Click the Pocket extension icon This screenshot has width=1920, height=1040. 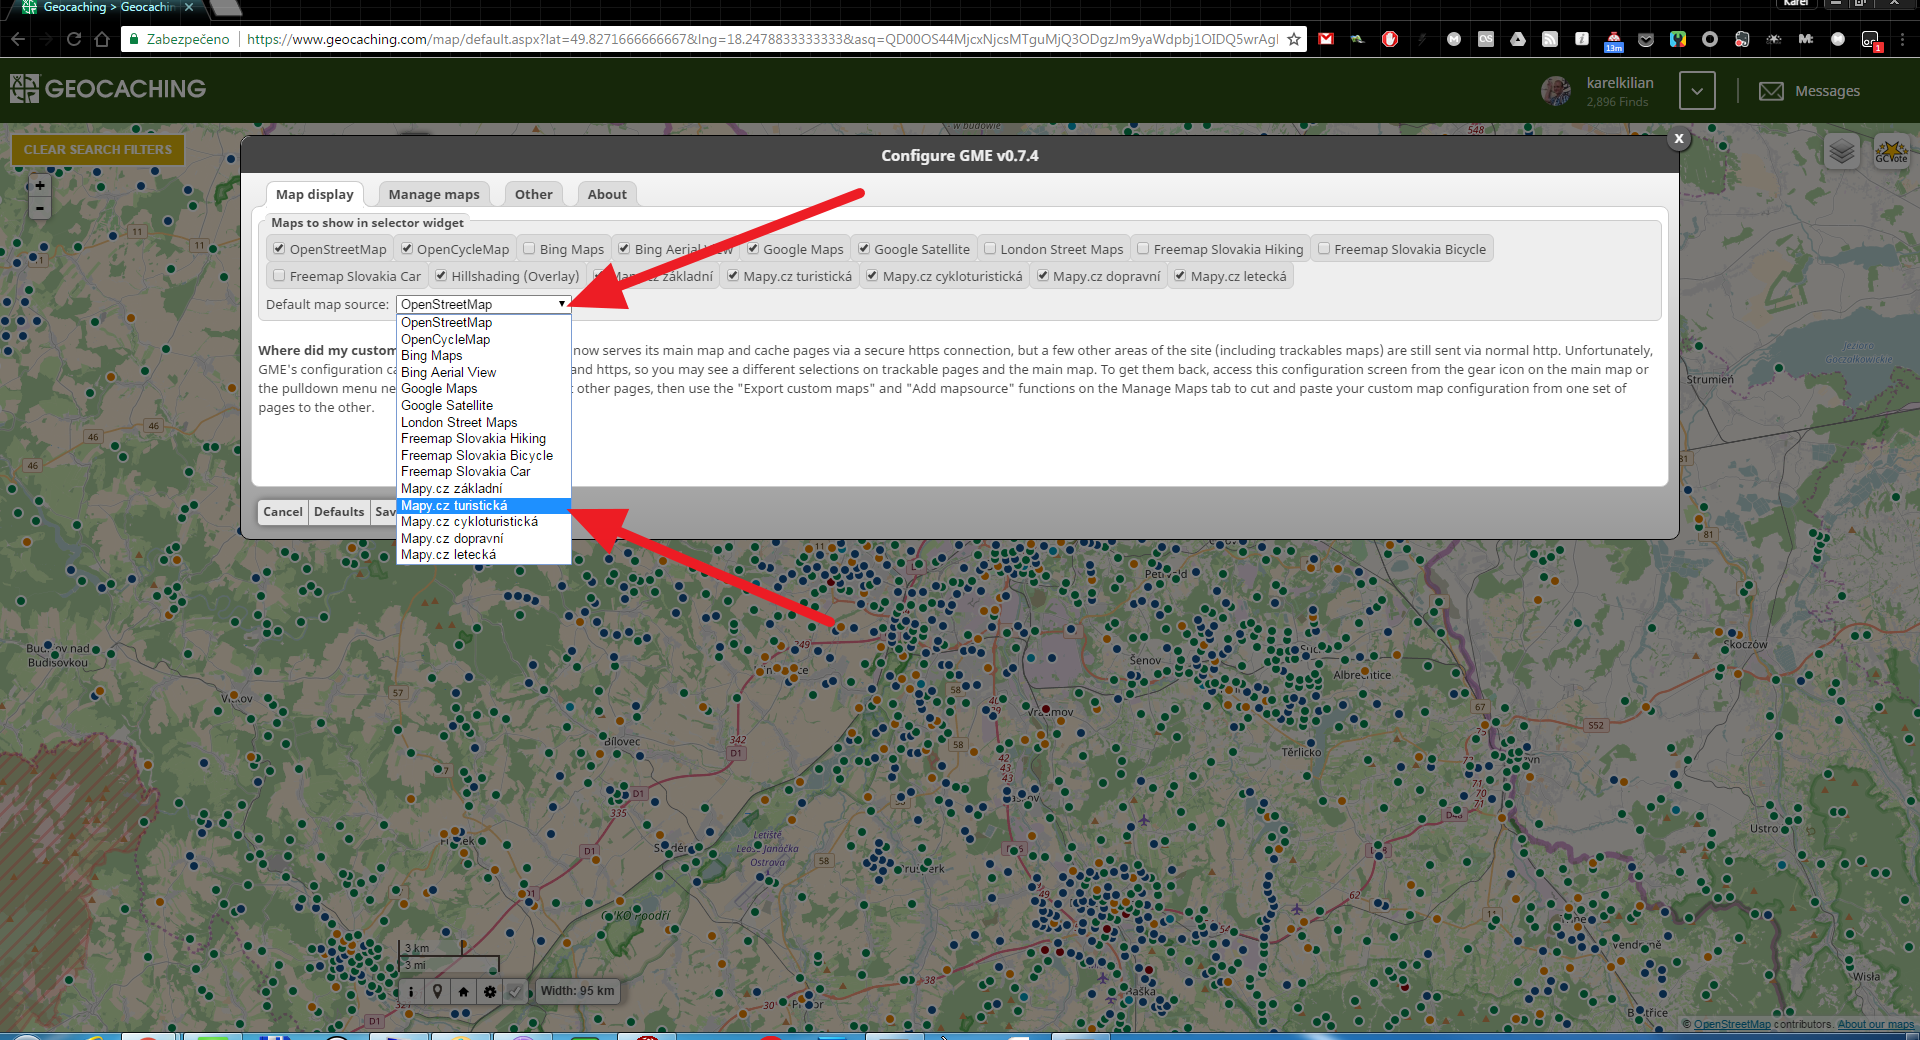[x=1646, y=39]
